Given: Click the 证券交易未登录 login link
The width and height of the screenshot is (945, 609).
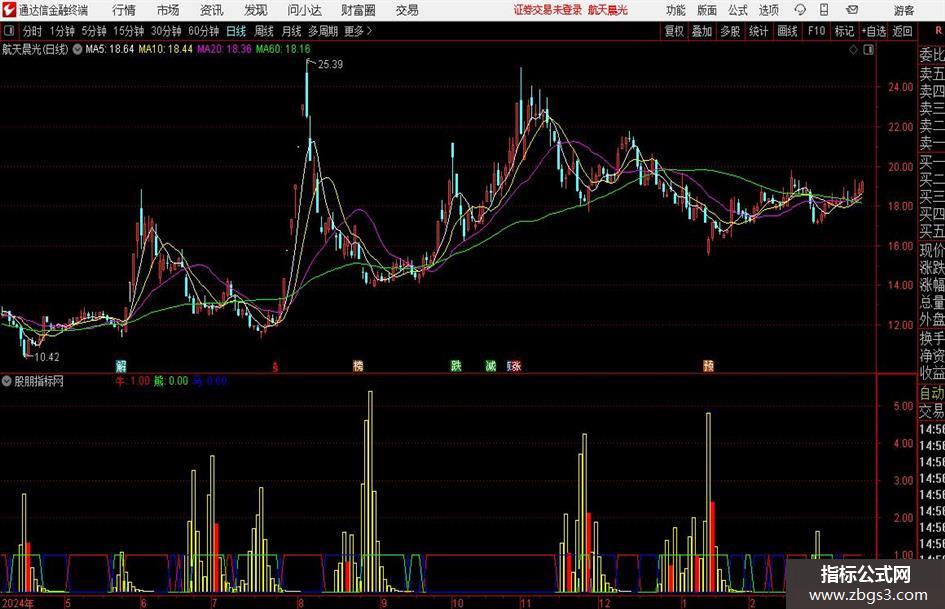Looking at the screenshot, I should click(548, 10).
